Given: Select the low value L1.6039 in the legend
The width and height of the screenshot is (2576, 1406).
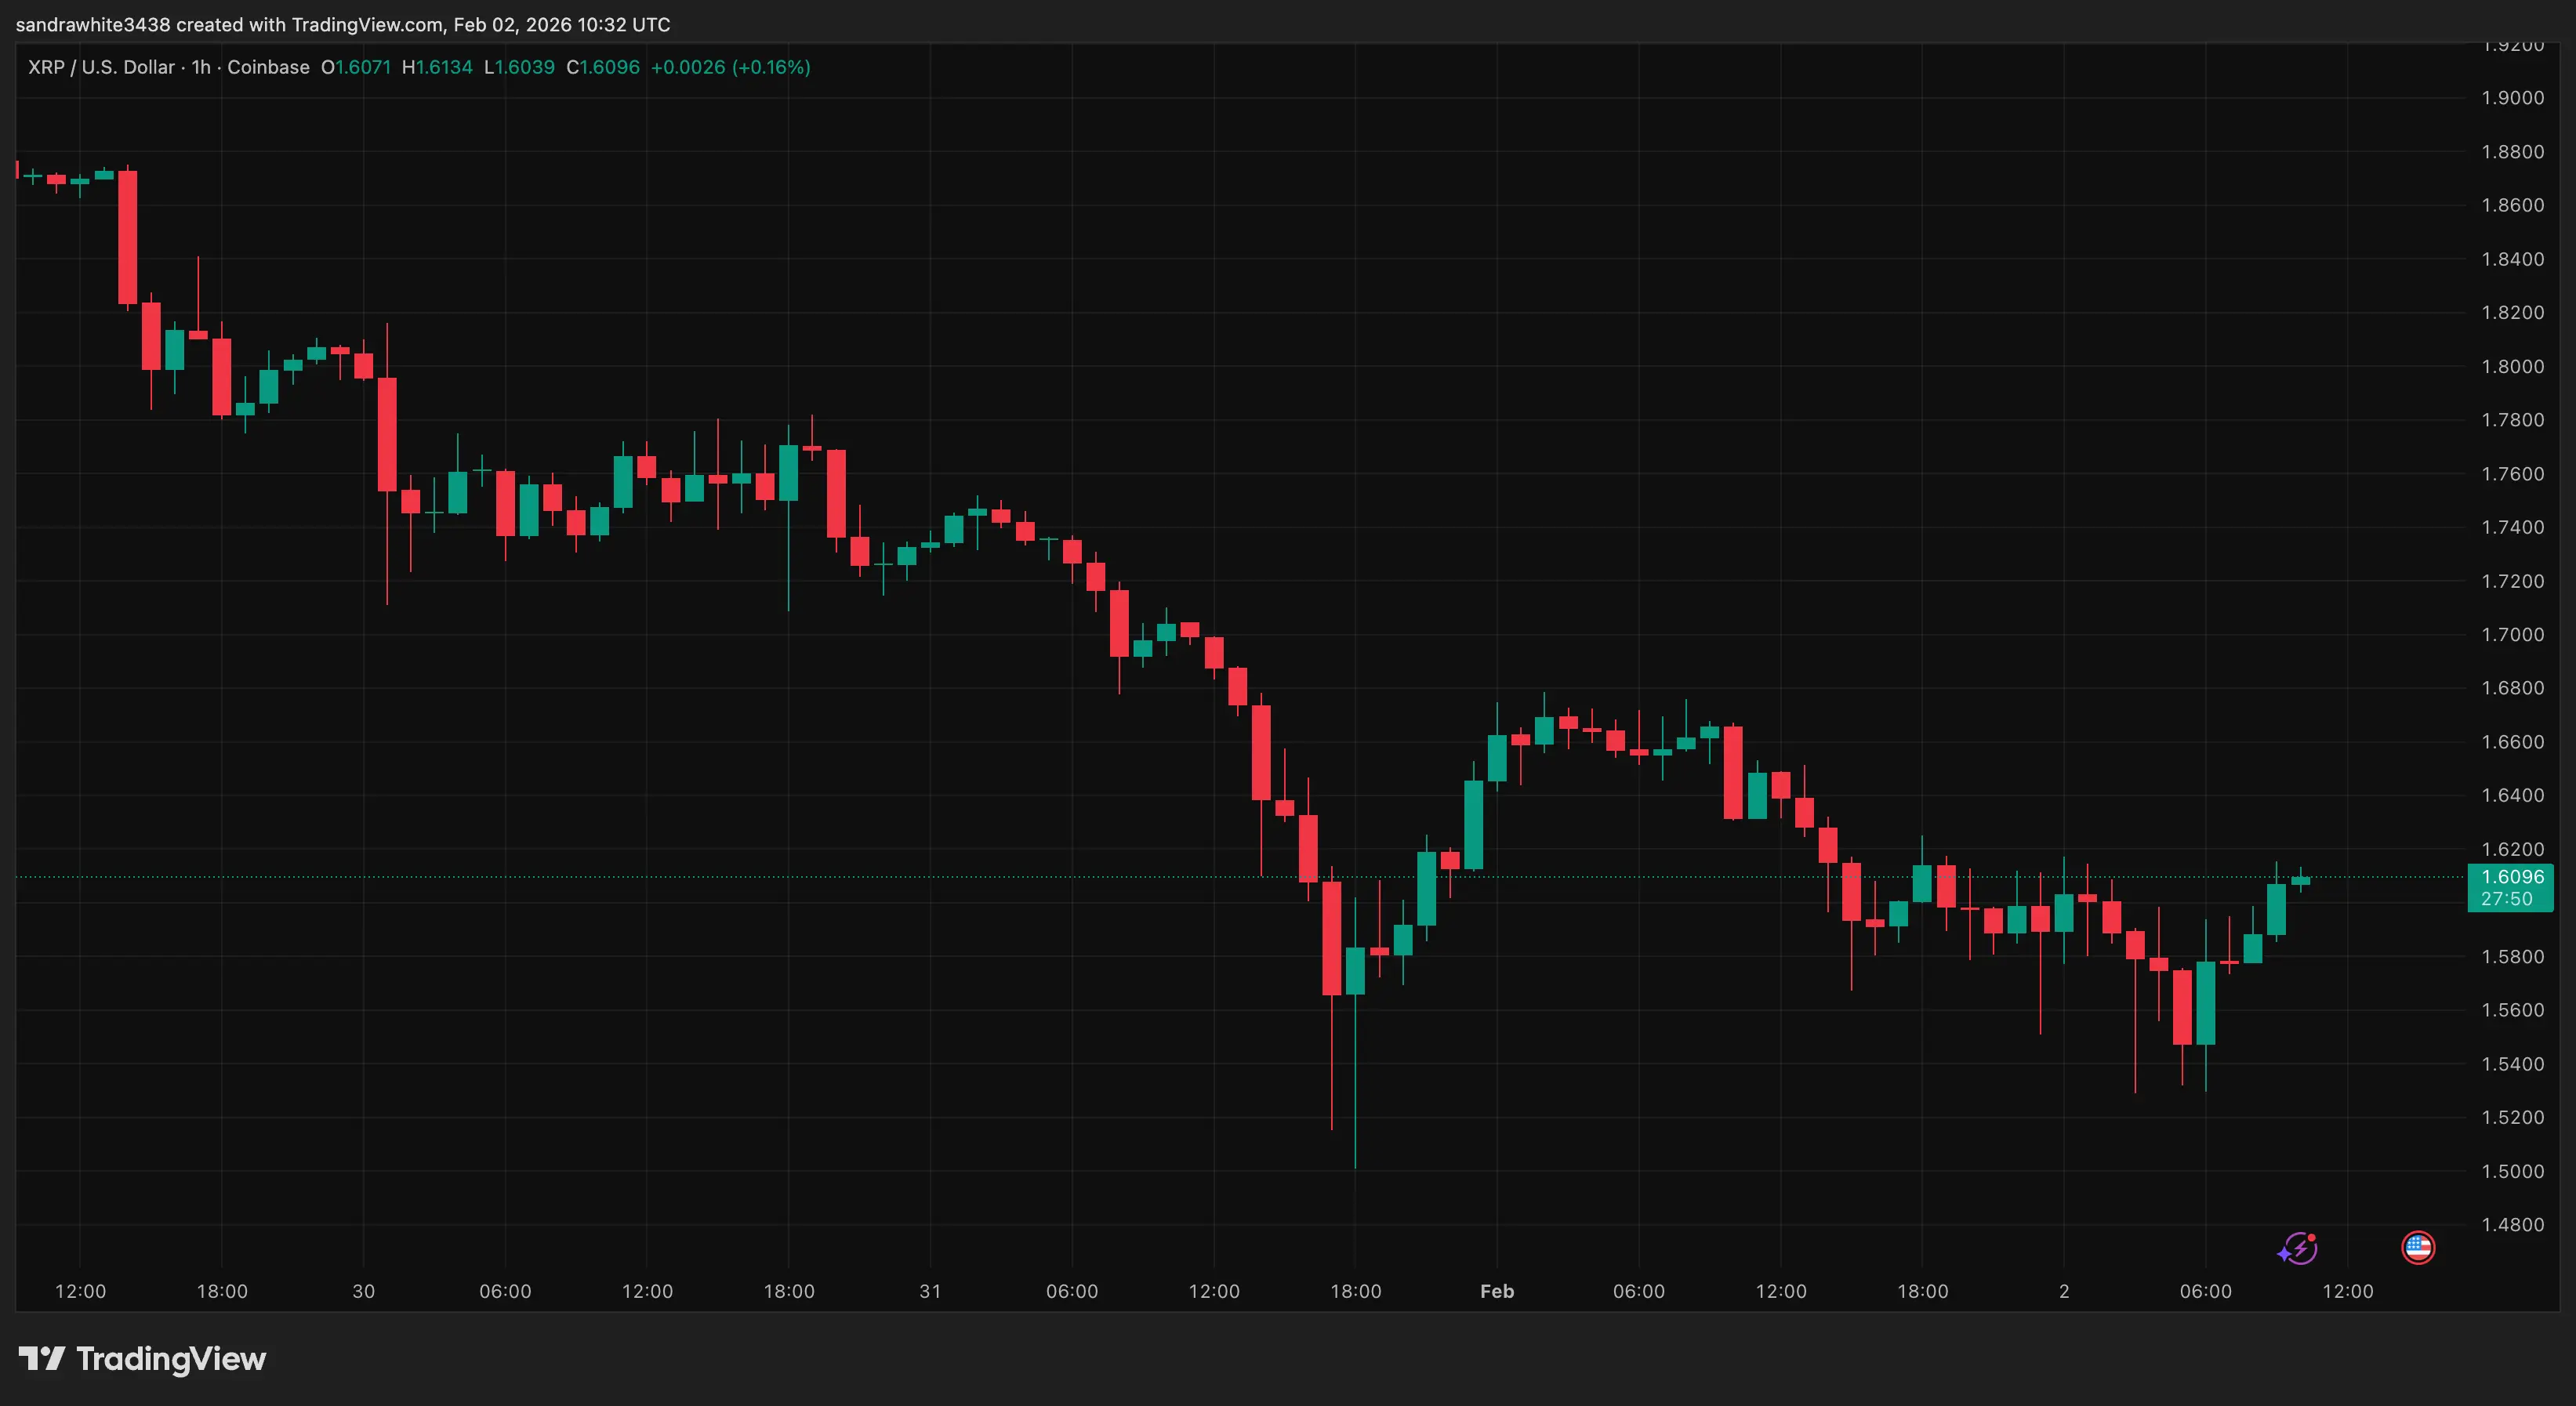Looking at the screenshot, I should click(519, 67).
